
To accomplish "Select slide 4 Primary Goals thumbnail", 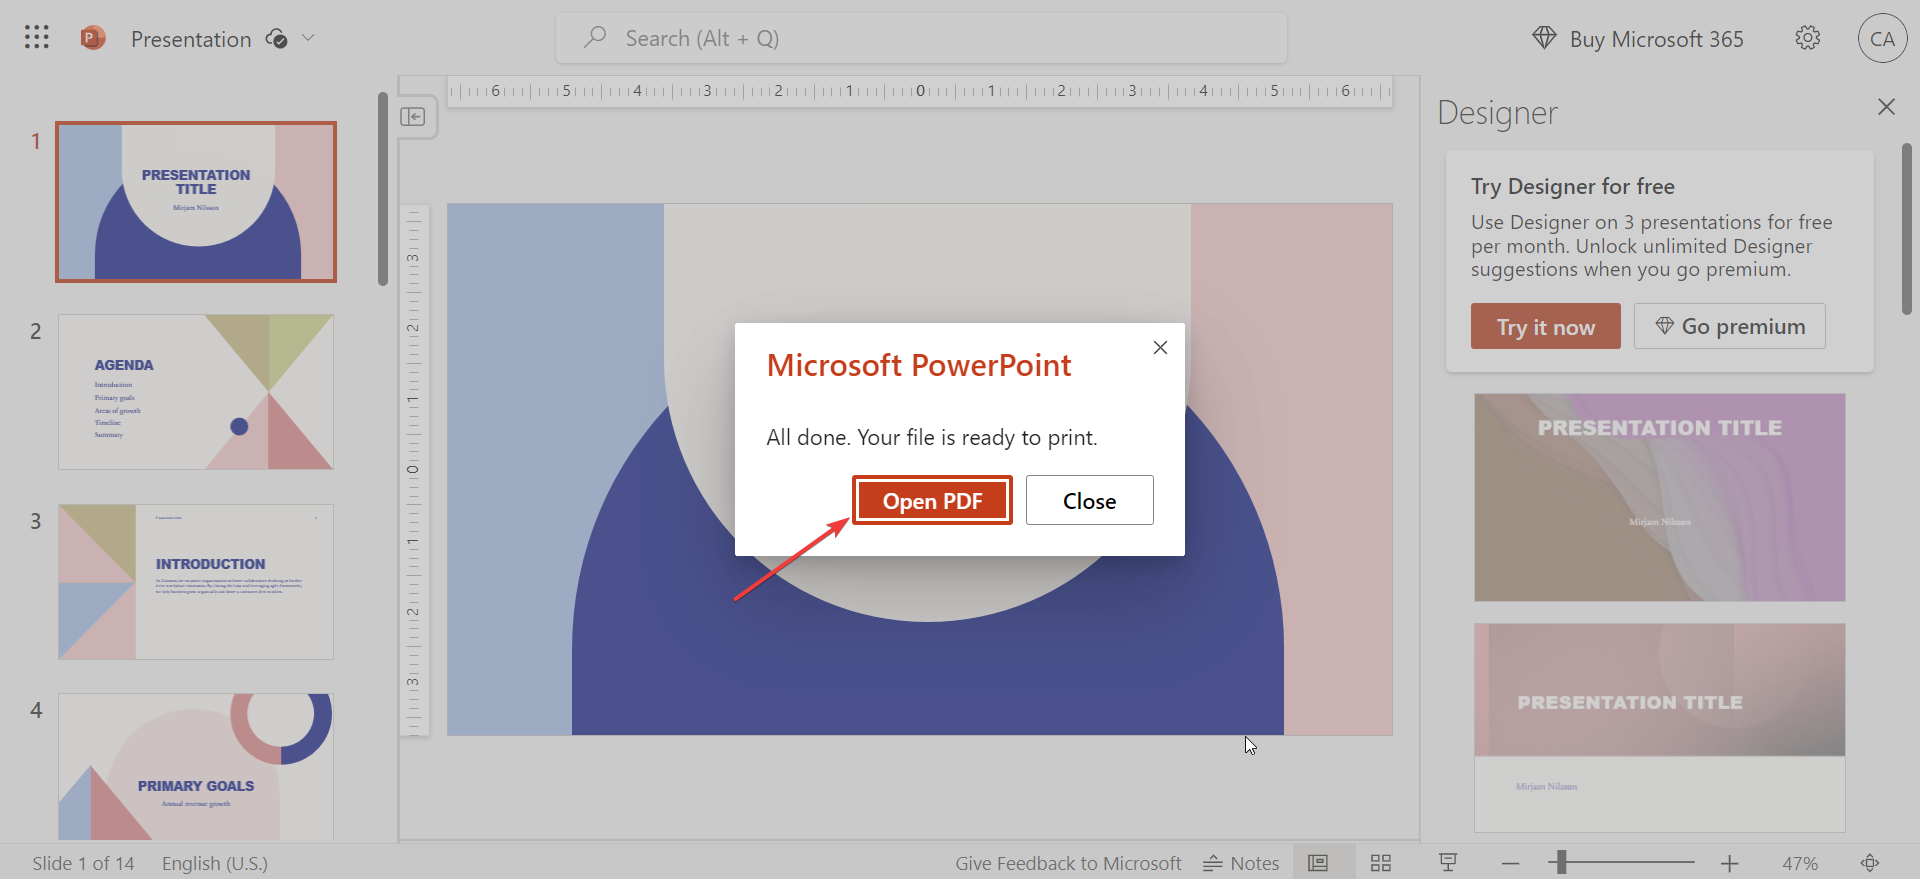I will (196, 767).
